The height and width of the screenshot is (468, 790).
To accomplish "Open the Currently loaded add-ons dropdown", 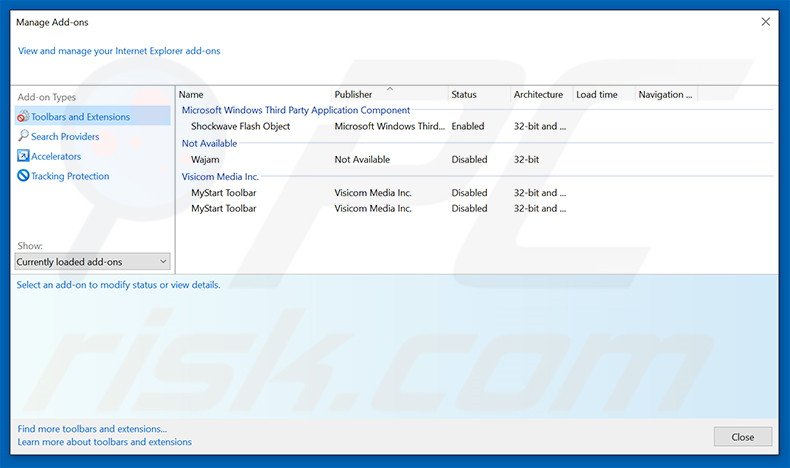I will 92,261.
